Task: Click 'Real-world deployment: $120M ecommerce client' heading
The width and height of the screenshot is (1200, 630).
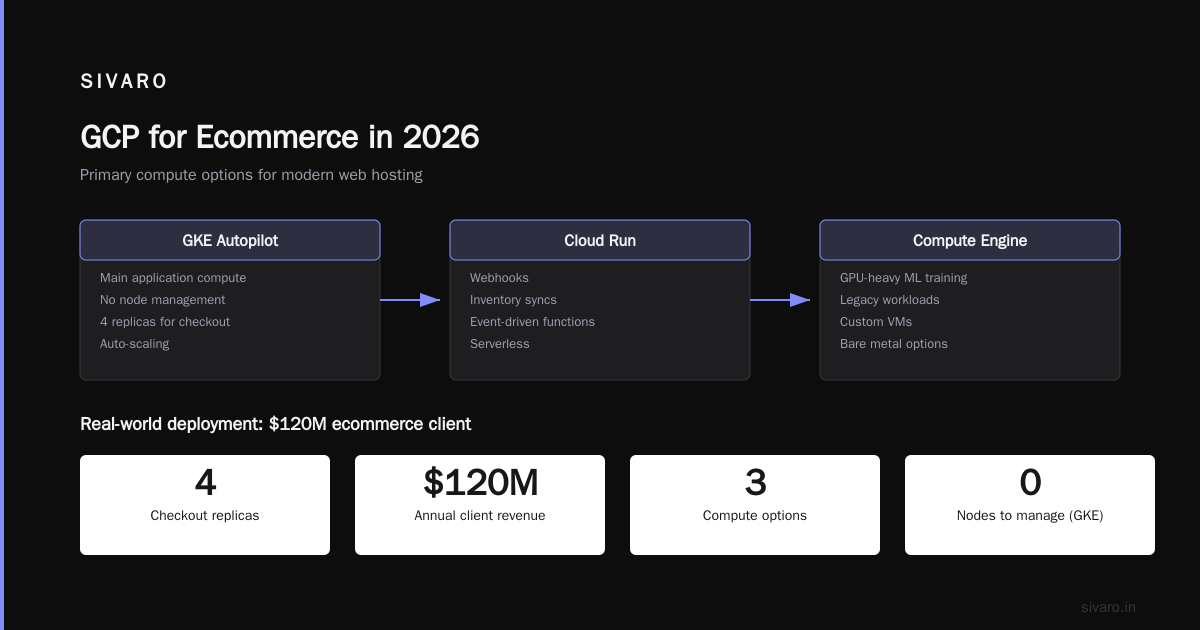Action: (275, 424)
